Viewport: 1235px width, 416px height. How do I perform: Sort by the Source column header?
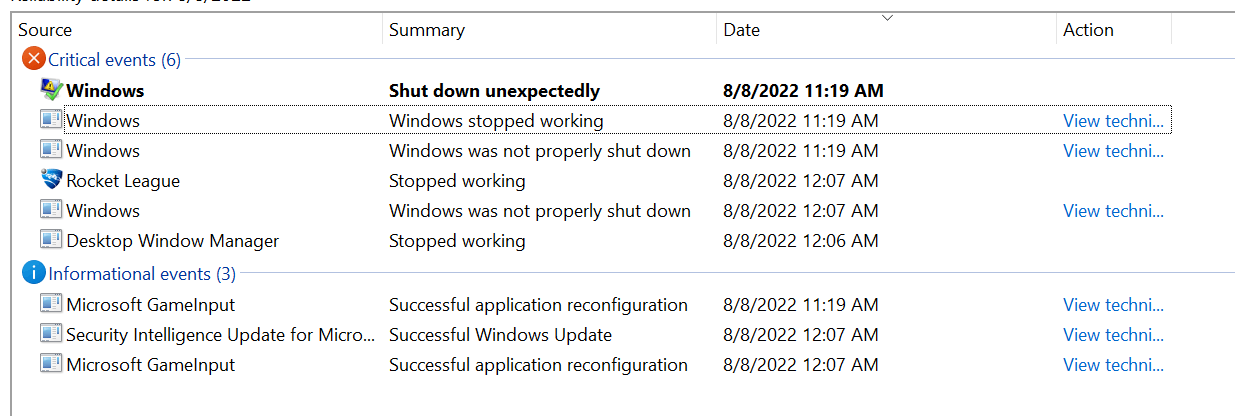196,30
